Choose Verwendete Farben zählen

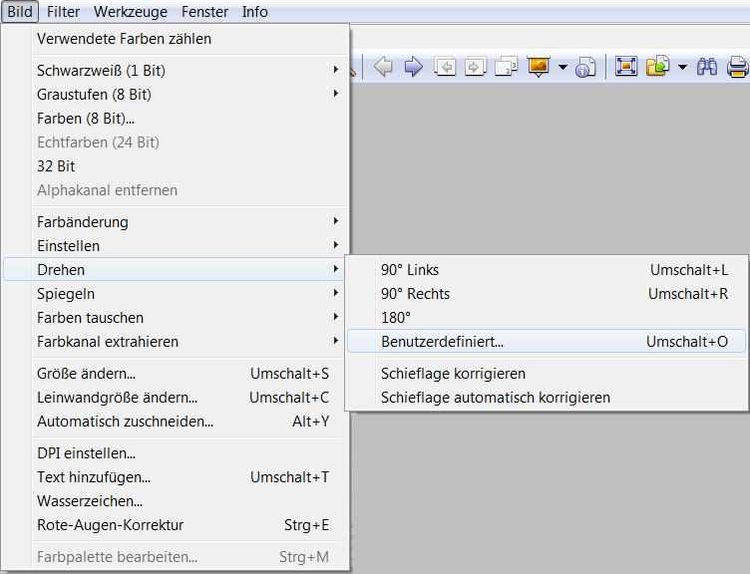coord(175,39)
